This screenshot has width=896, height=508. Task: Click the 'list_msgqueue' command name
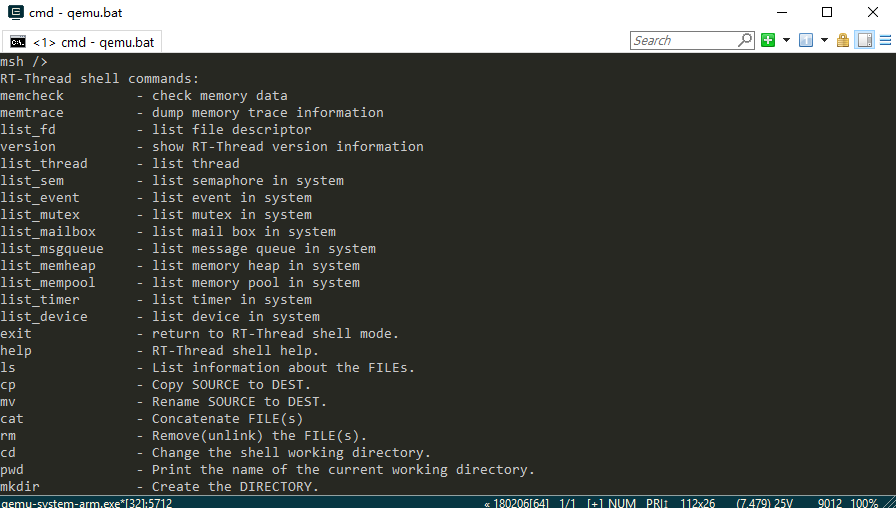coord(52,249)
